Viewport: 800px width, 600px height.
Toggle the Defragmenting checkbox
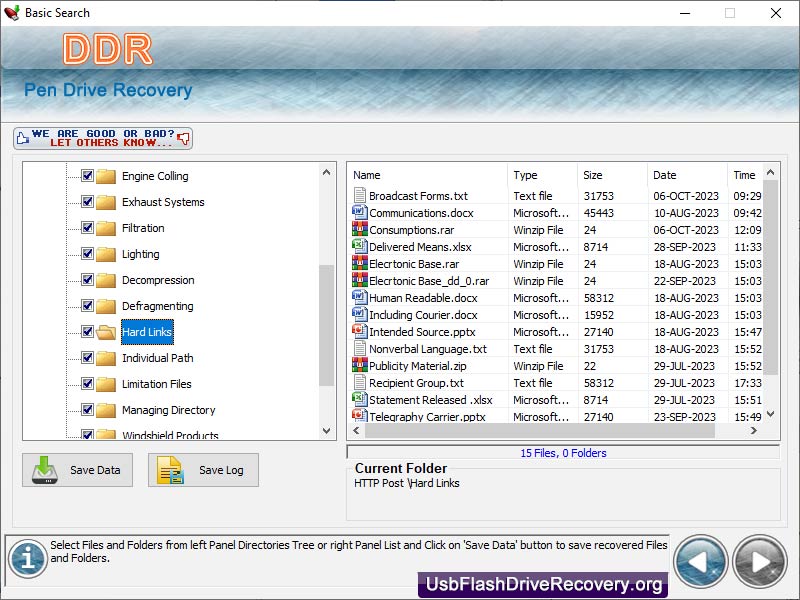[87, 306]
